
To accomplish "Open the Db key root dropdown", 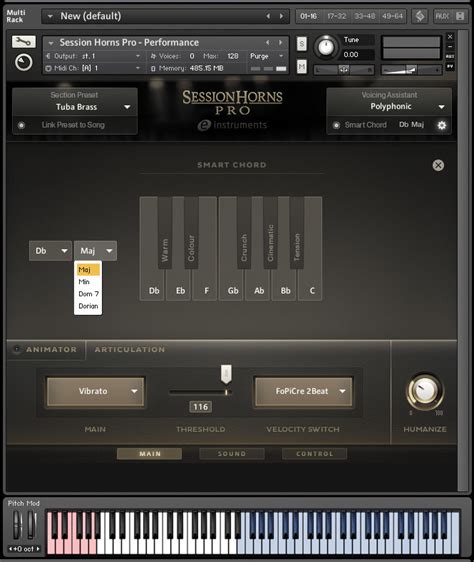I will tap(50, 251).
